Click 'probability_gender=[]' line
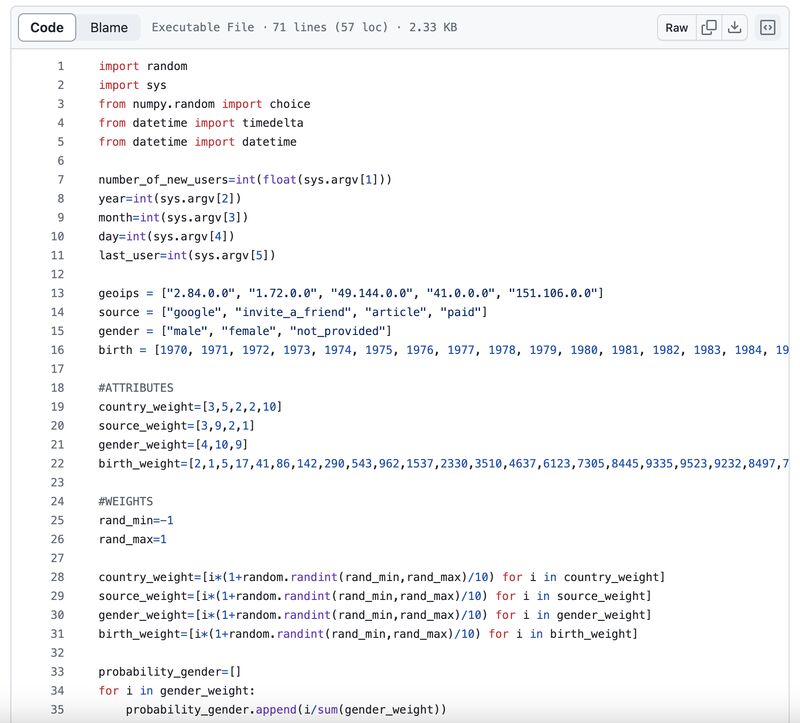 pos(170,672)
